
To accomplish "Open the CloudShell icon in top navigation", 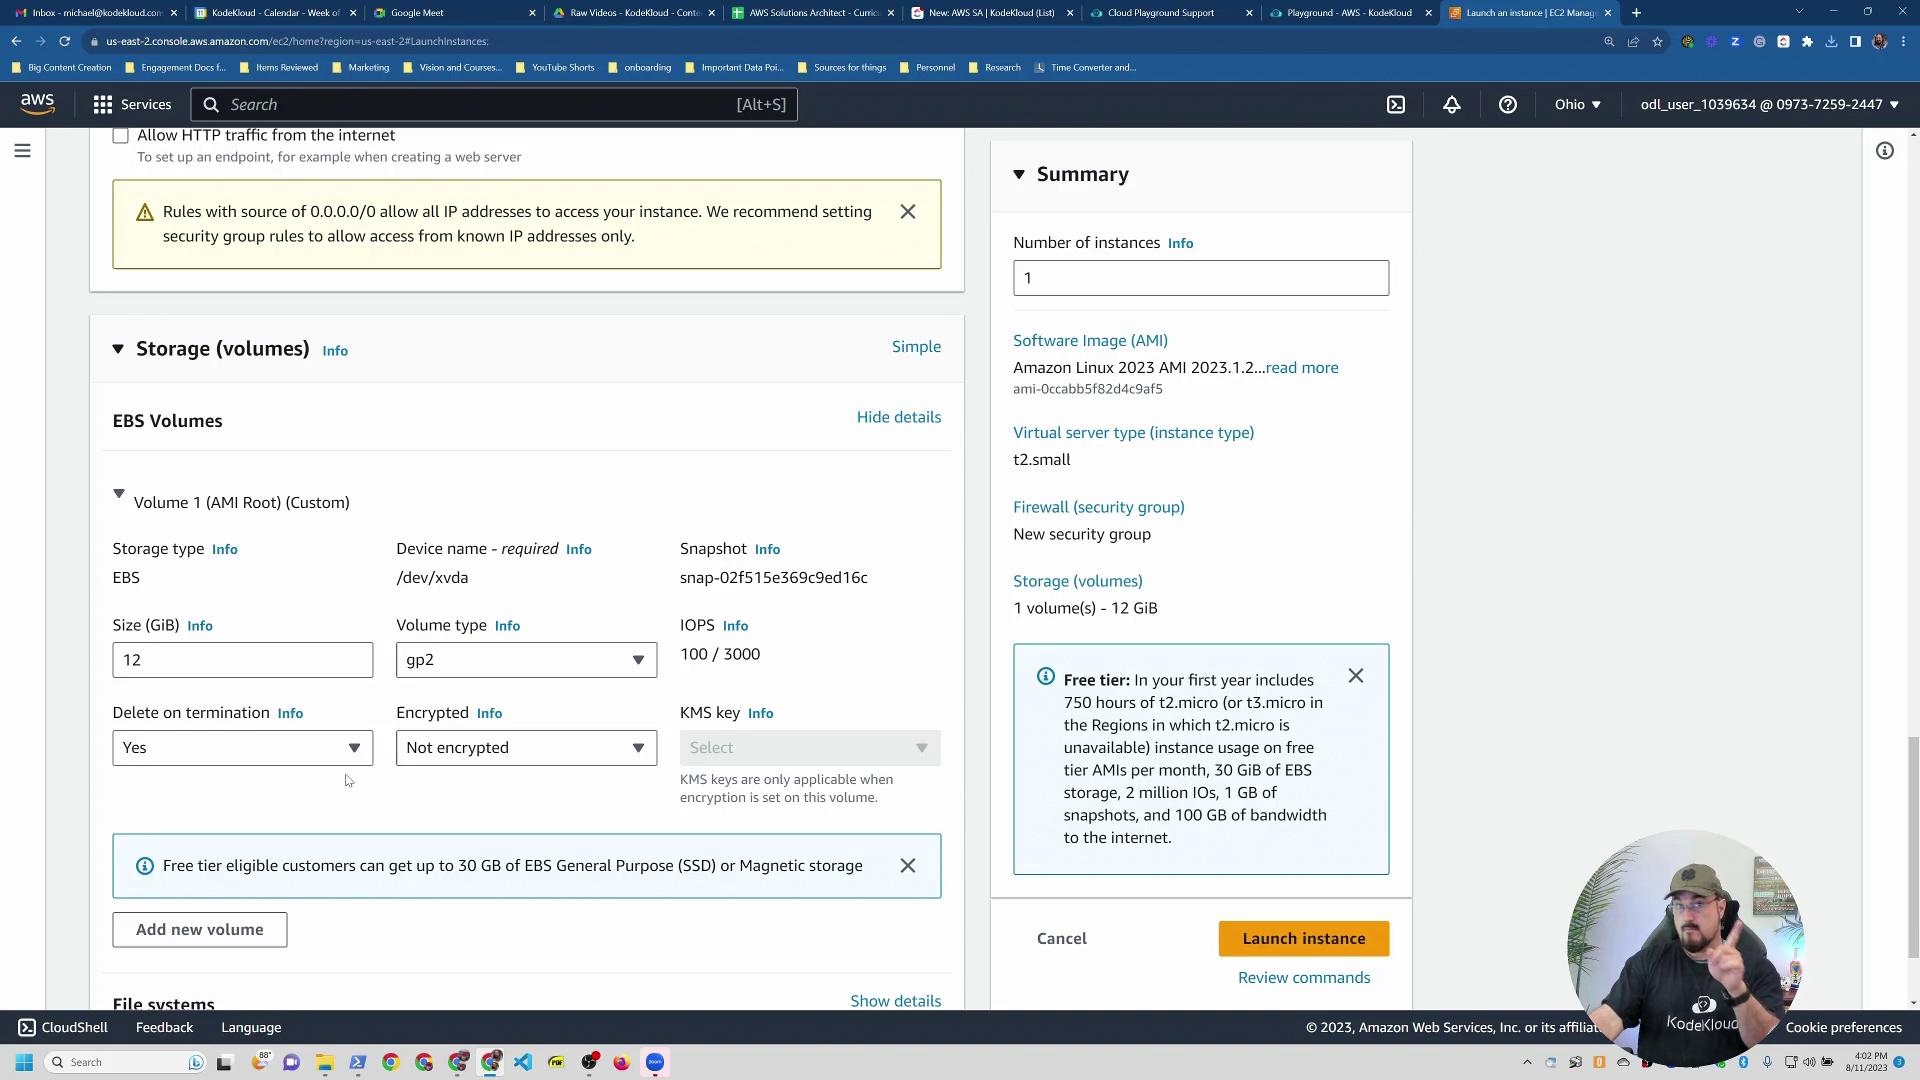I will click(1396, 104).
